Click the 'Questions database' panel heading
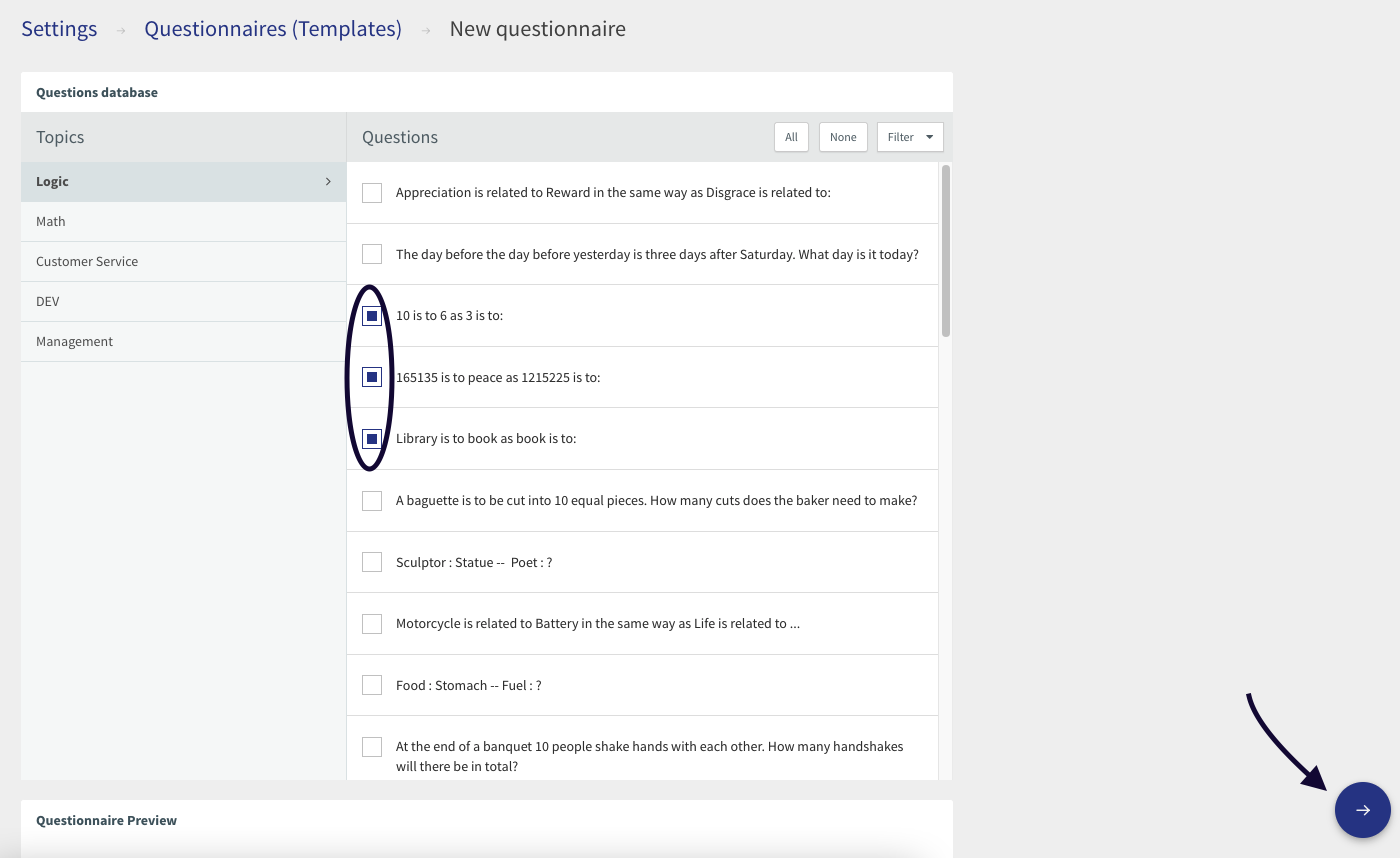 coord(97,92)
